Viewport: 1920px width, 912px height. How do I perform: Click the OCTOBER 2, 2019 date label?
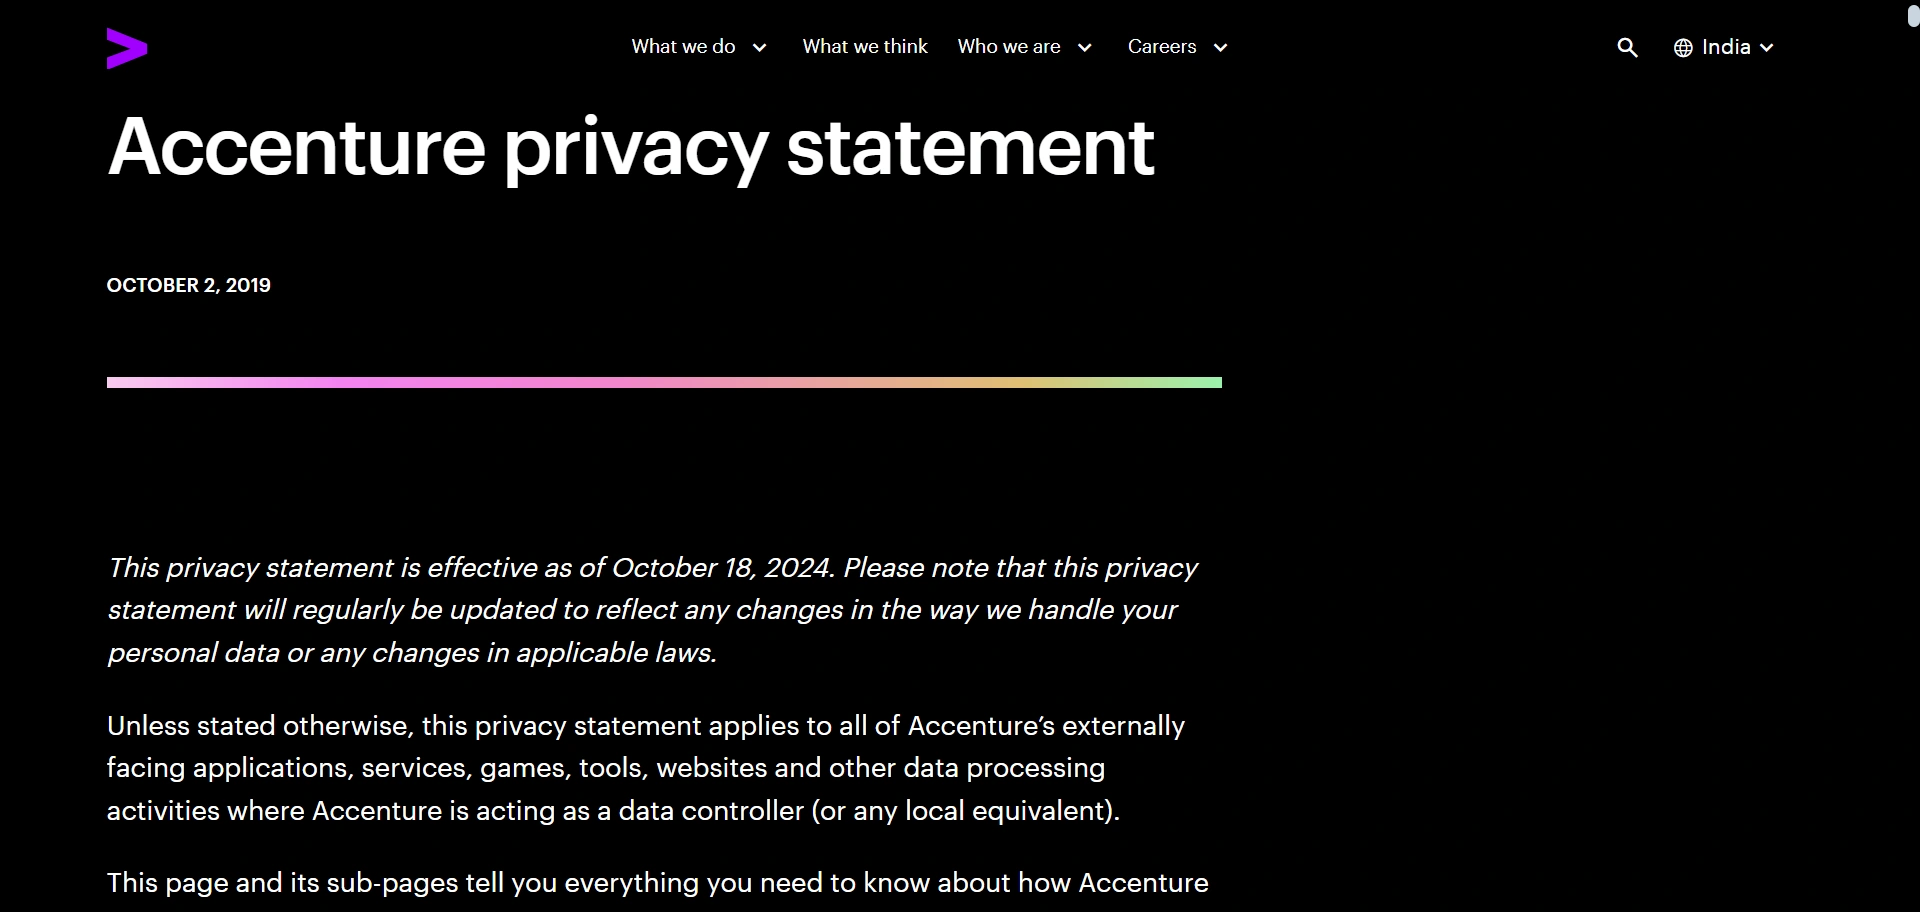[188, 285]
